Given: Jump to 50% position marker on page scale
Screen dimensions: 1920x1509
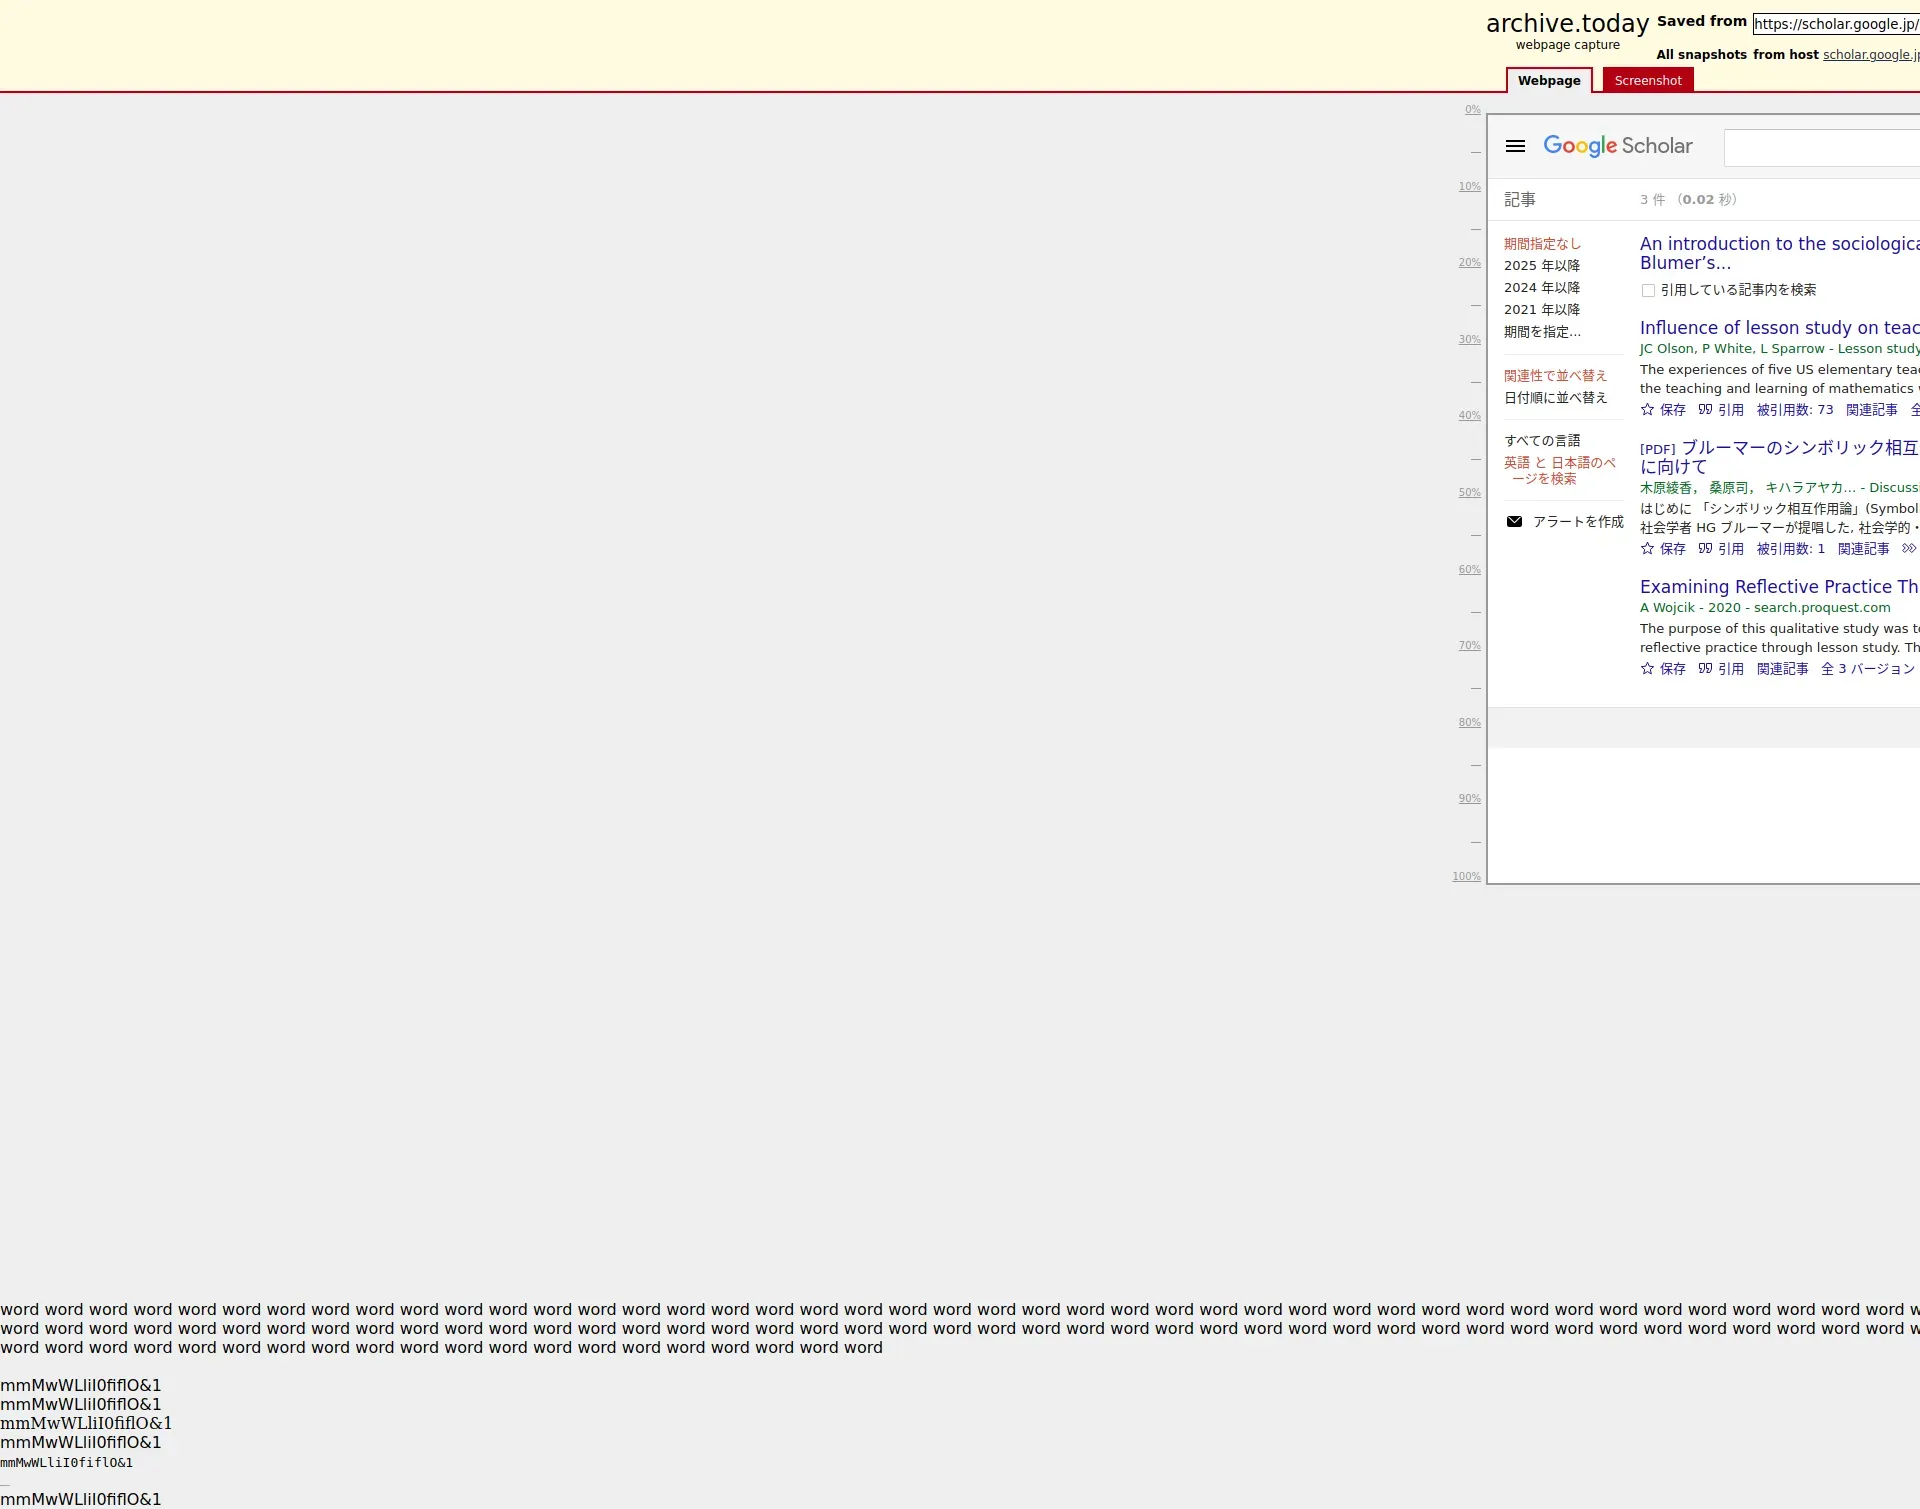Looking at the screenshot, I should point(1469,493).
